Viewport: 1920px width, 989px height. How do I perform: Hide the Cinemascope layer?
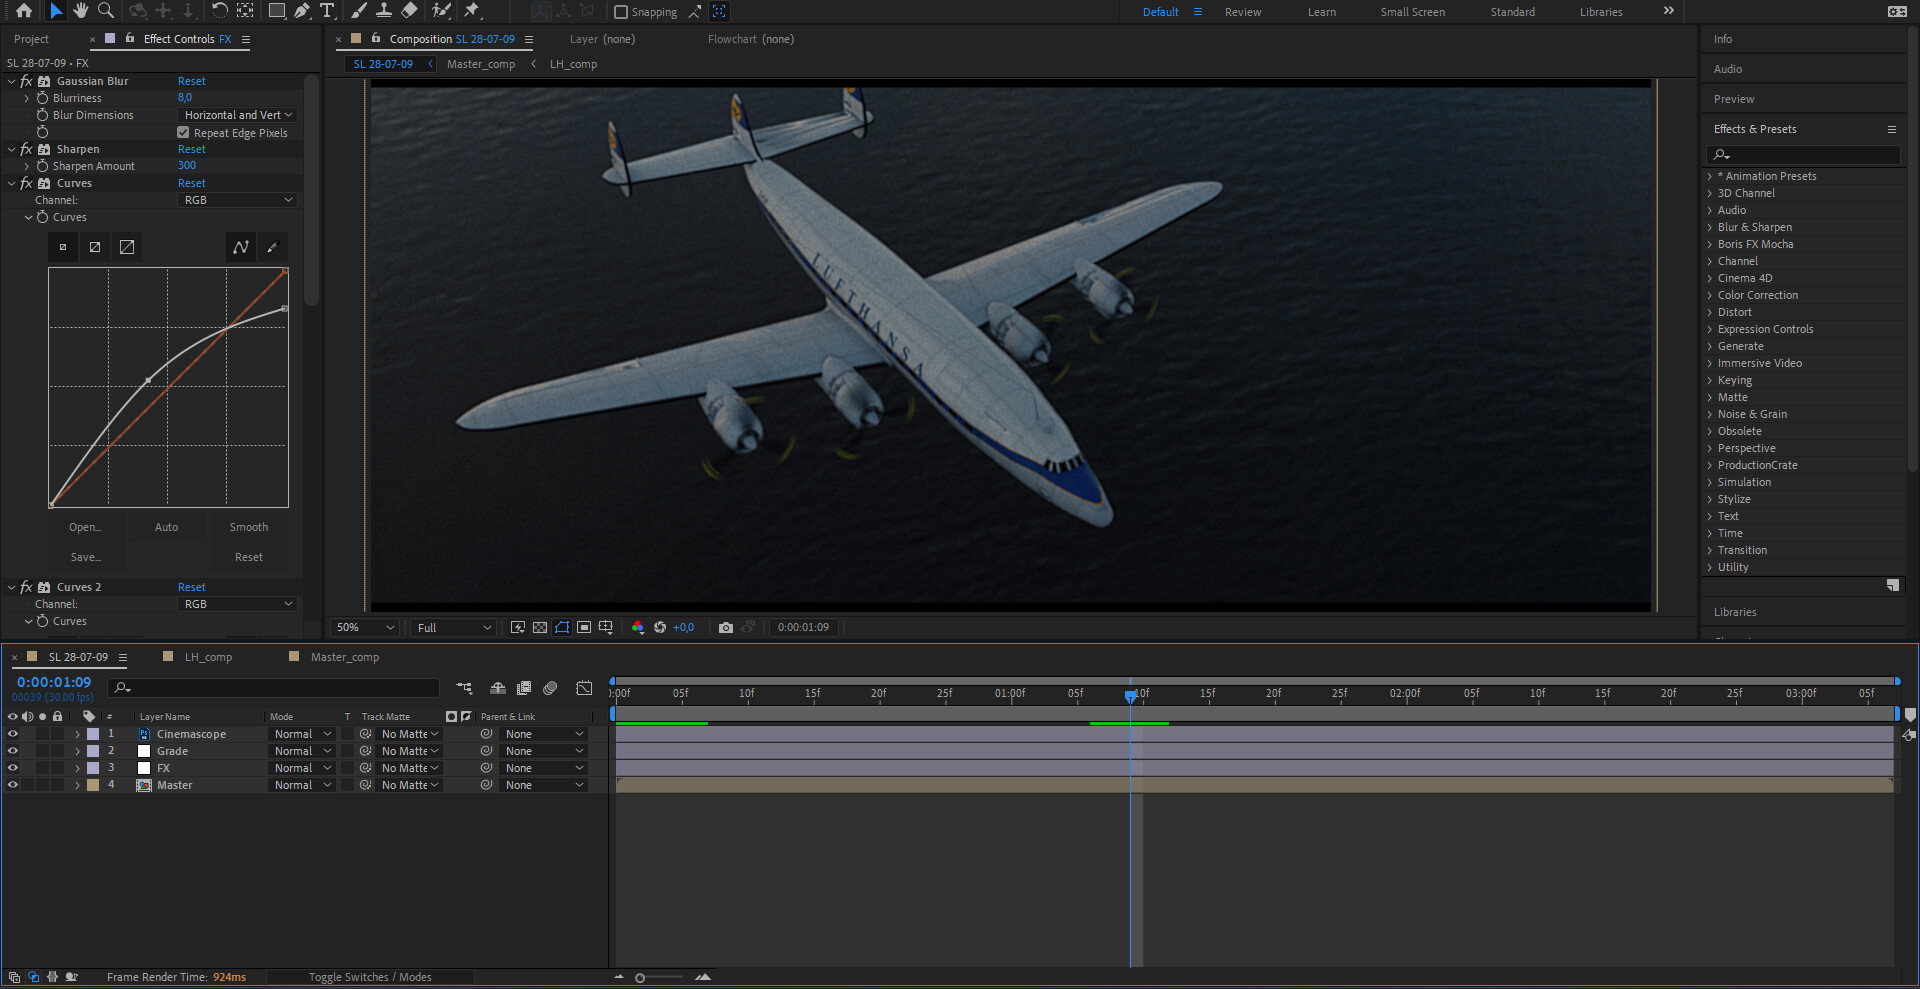[x=13, y=733]
